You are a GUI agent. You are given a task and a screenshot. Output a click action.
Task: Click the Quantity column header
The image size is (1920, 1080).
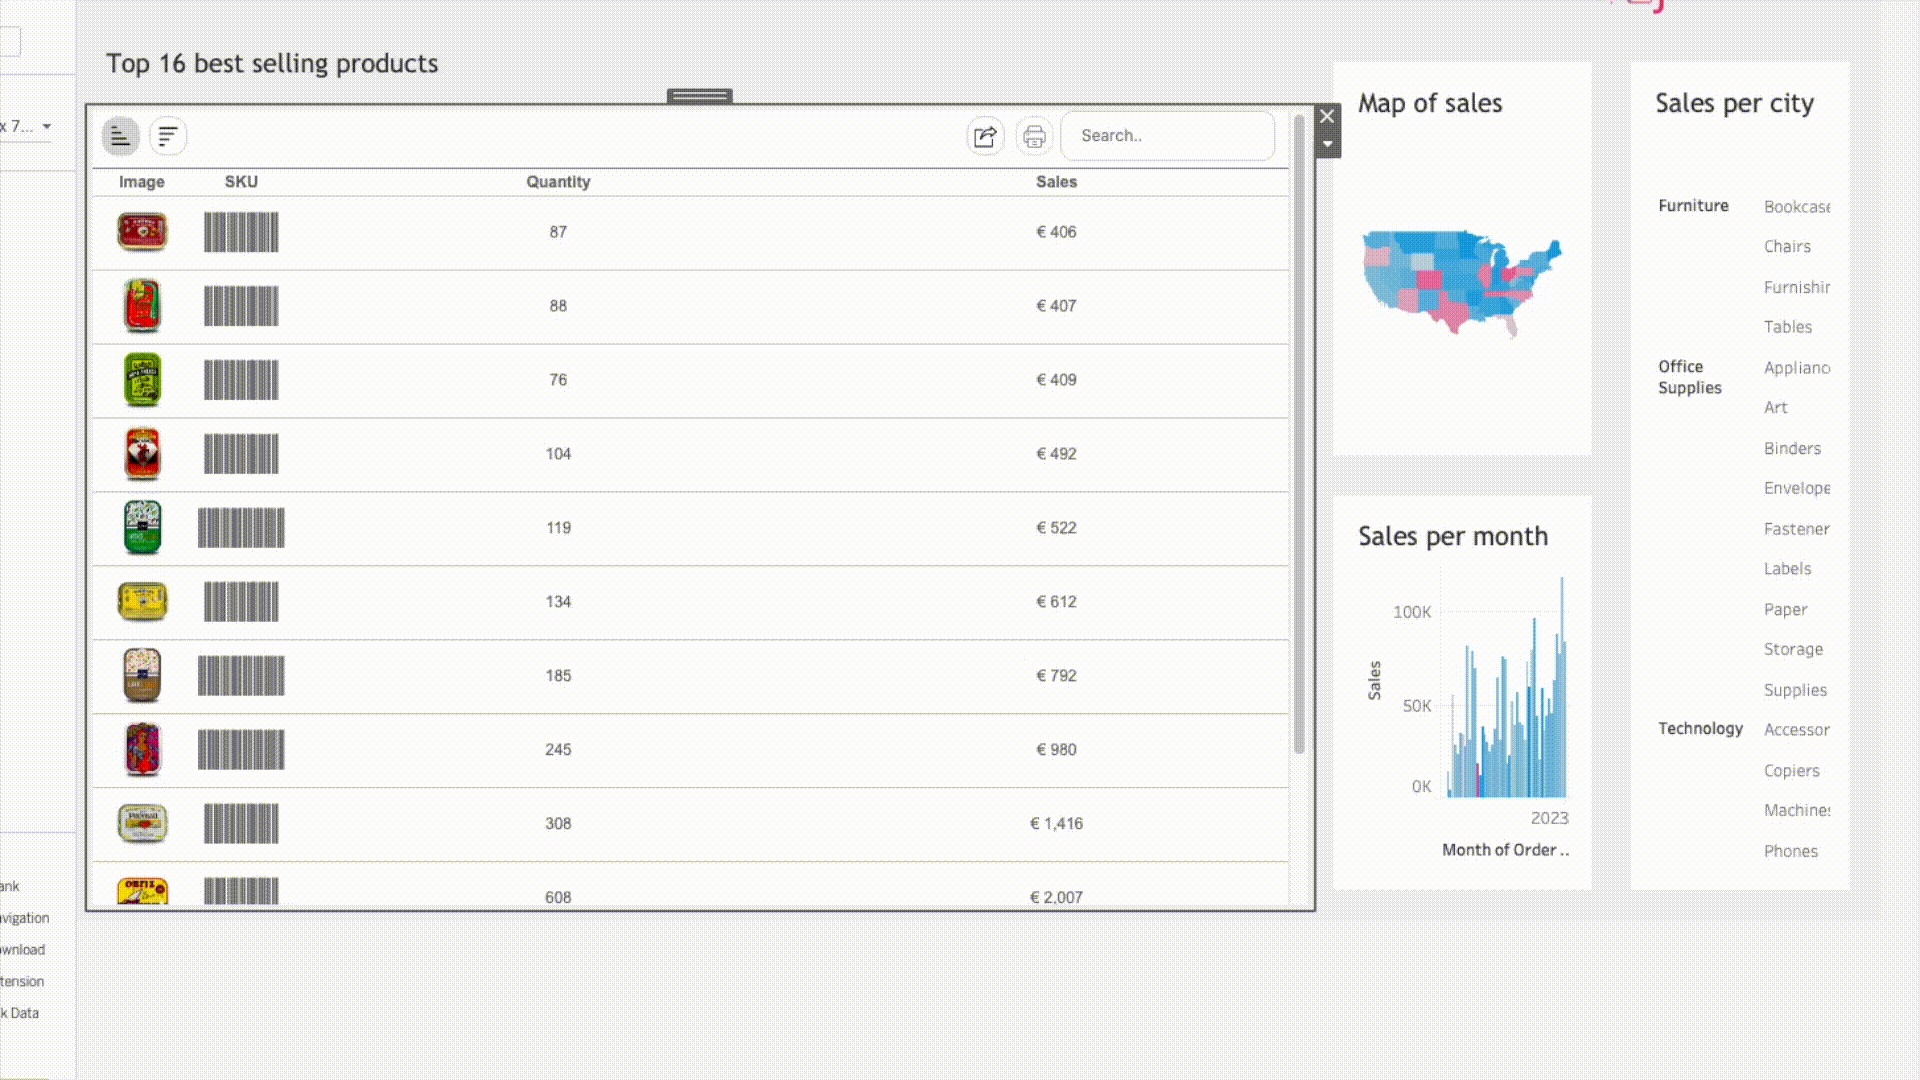(558, 182)
